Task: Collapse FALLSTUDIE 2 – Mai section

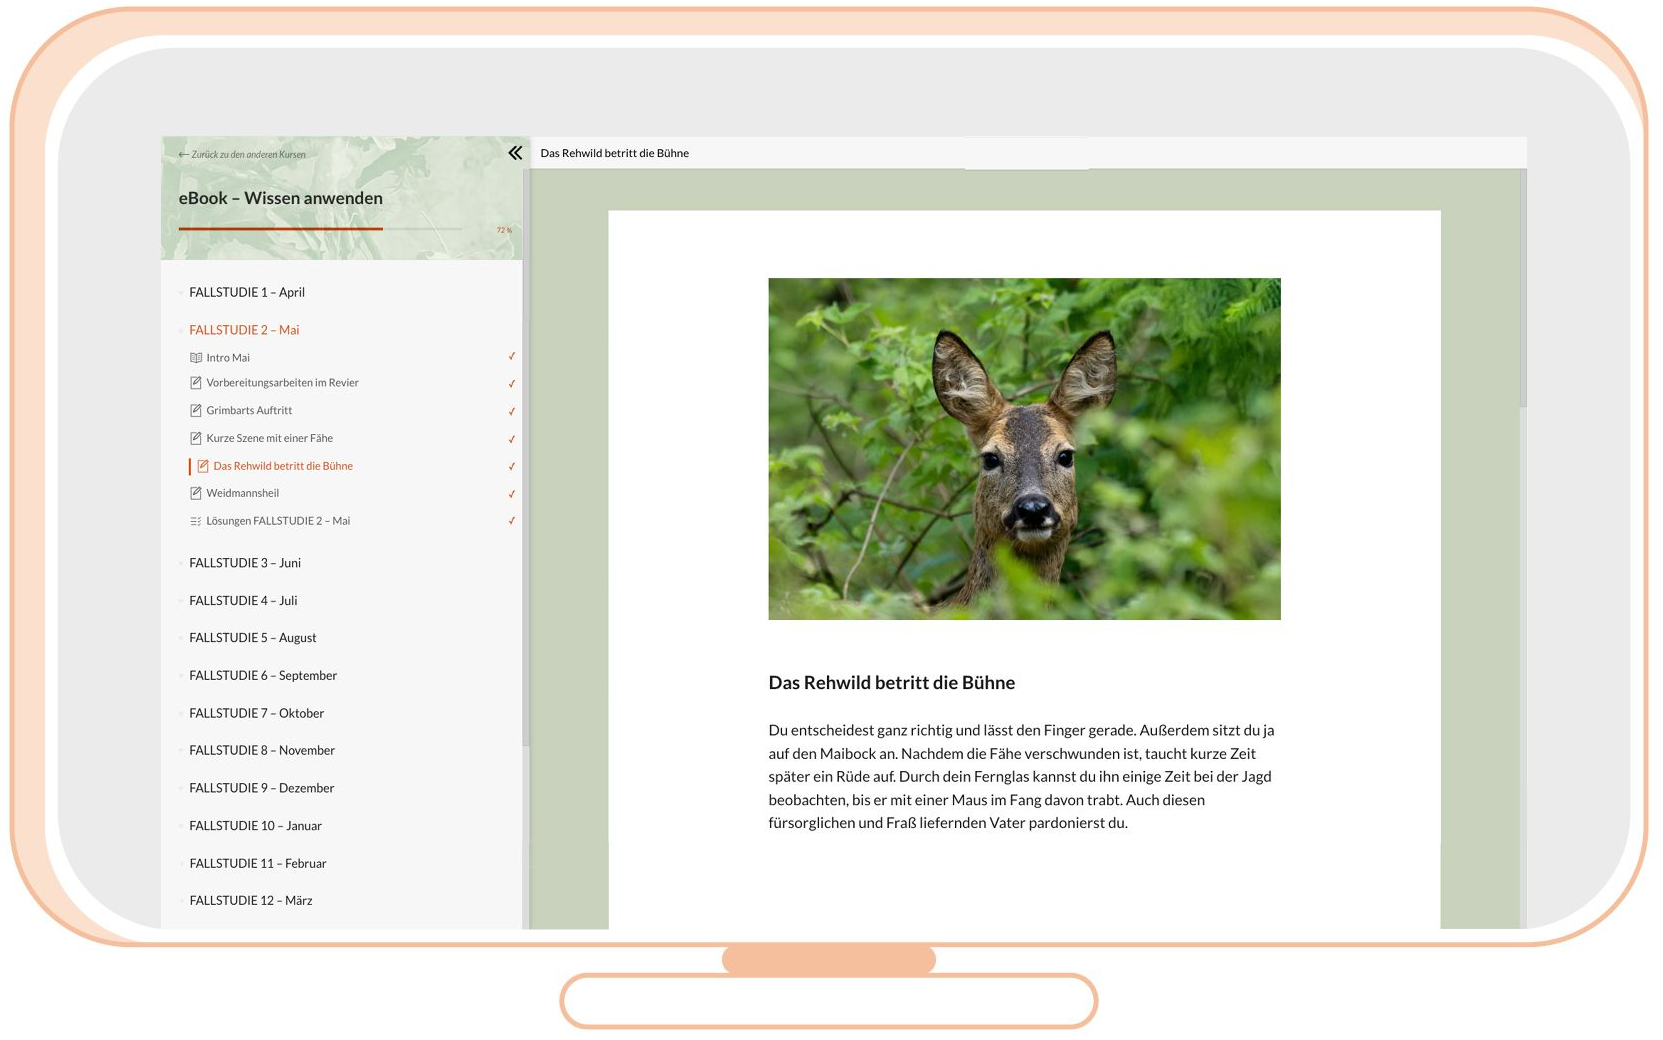Action: point(244,330)
